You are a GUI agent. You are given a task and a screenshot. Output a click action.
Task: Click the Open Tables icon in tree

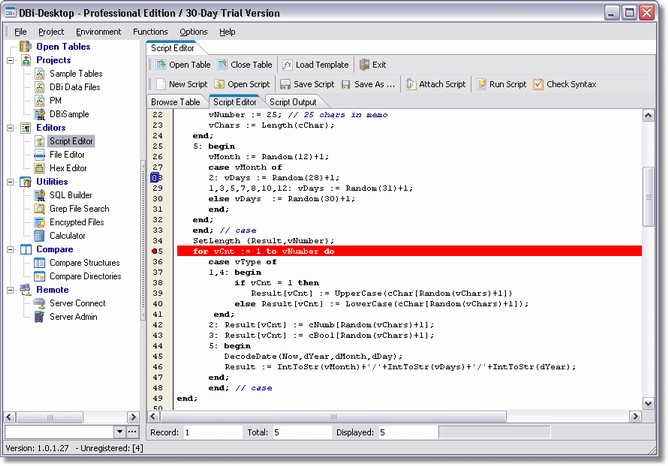tap(26, 46)
